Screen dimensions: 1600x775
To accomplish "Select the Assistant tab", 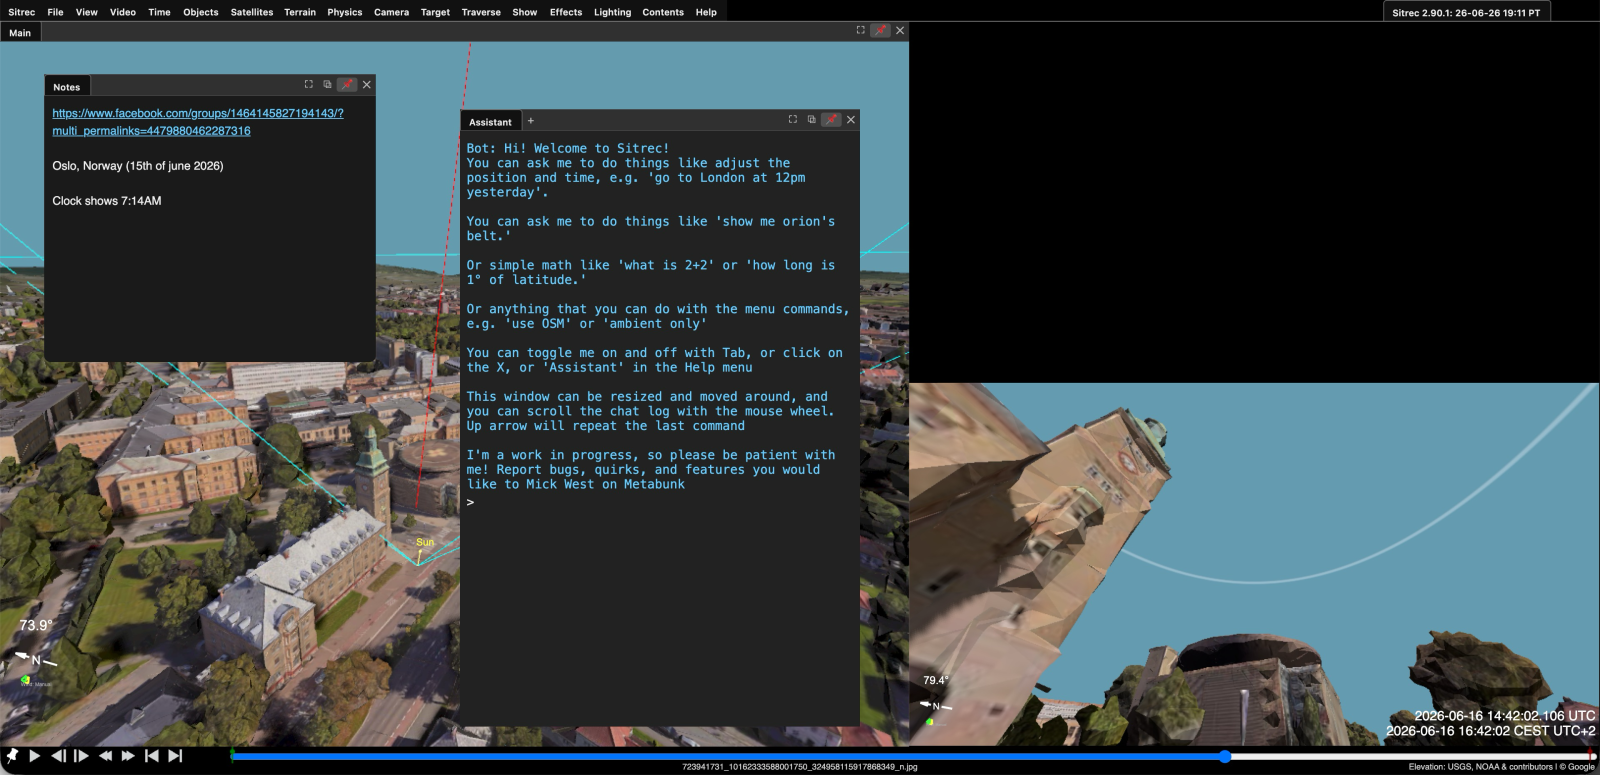I will point(490,122).
